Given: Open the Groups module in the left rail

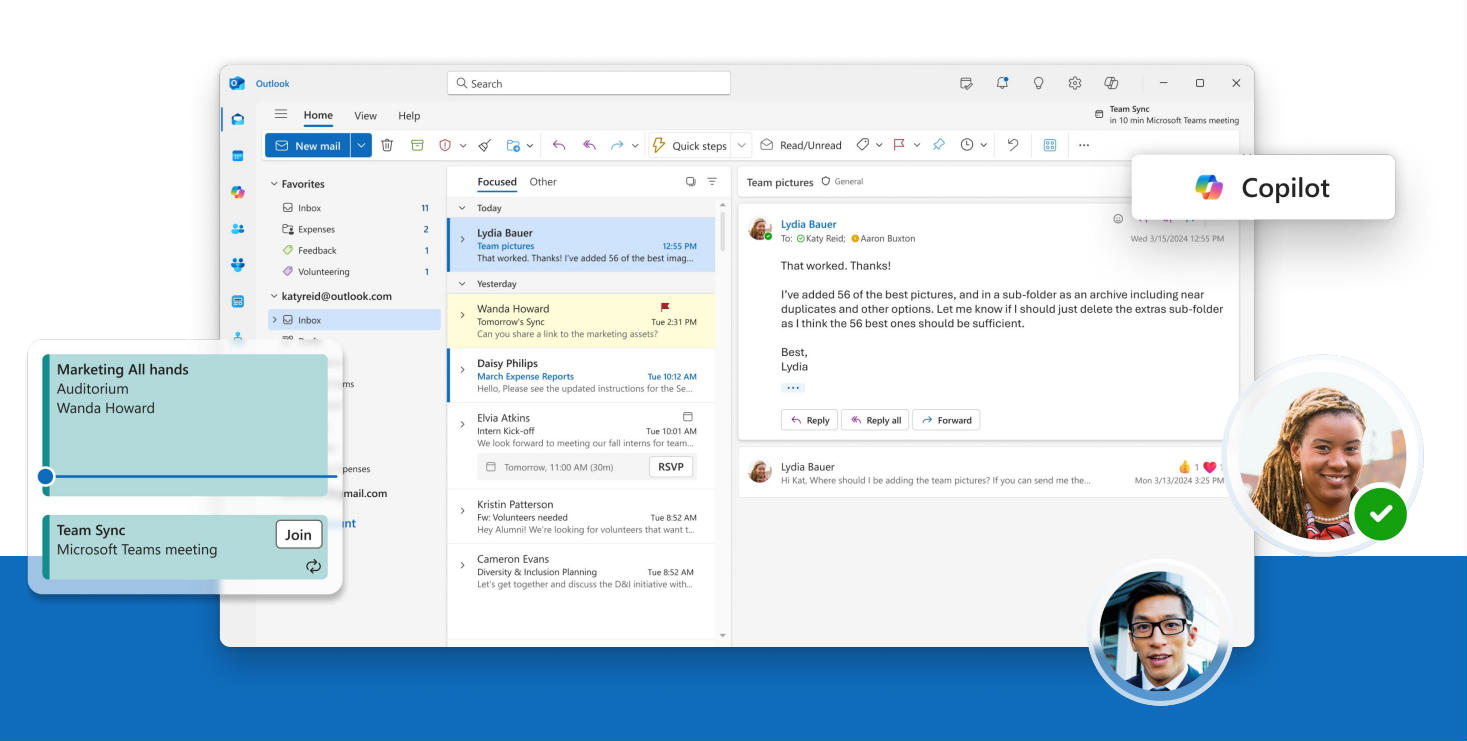Looking at the screenshot, I should (x=237, y=264).
